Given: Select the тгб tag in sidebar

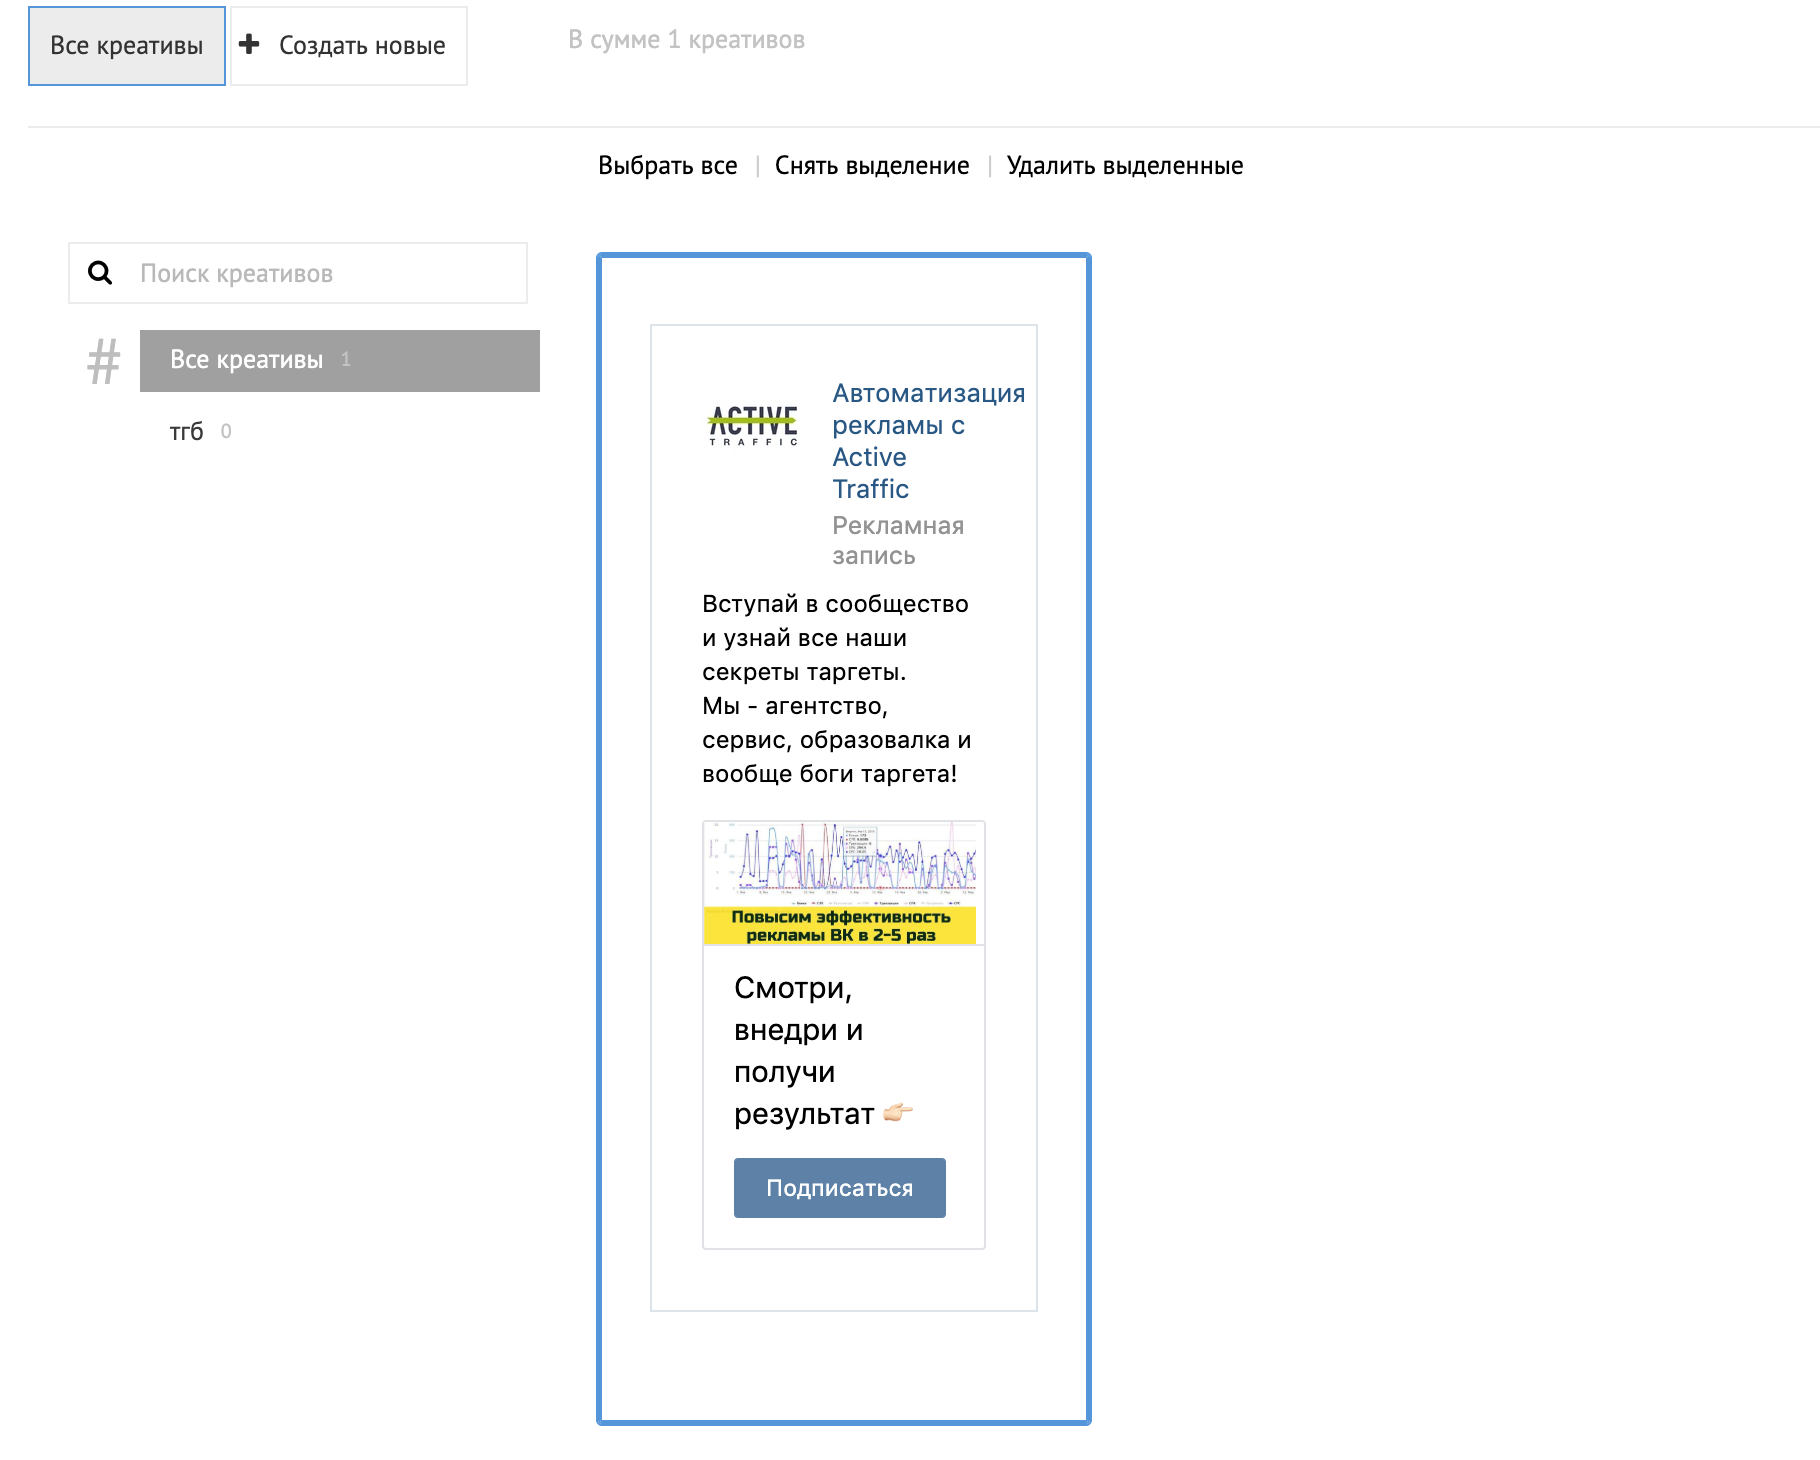Looking at the screenshot, I should (187, 431).
